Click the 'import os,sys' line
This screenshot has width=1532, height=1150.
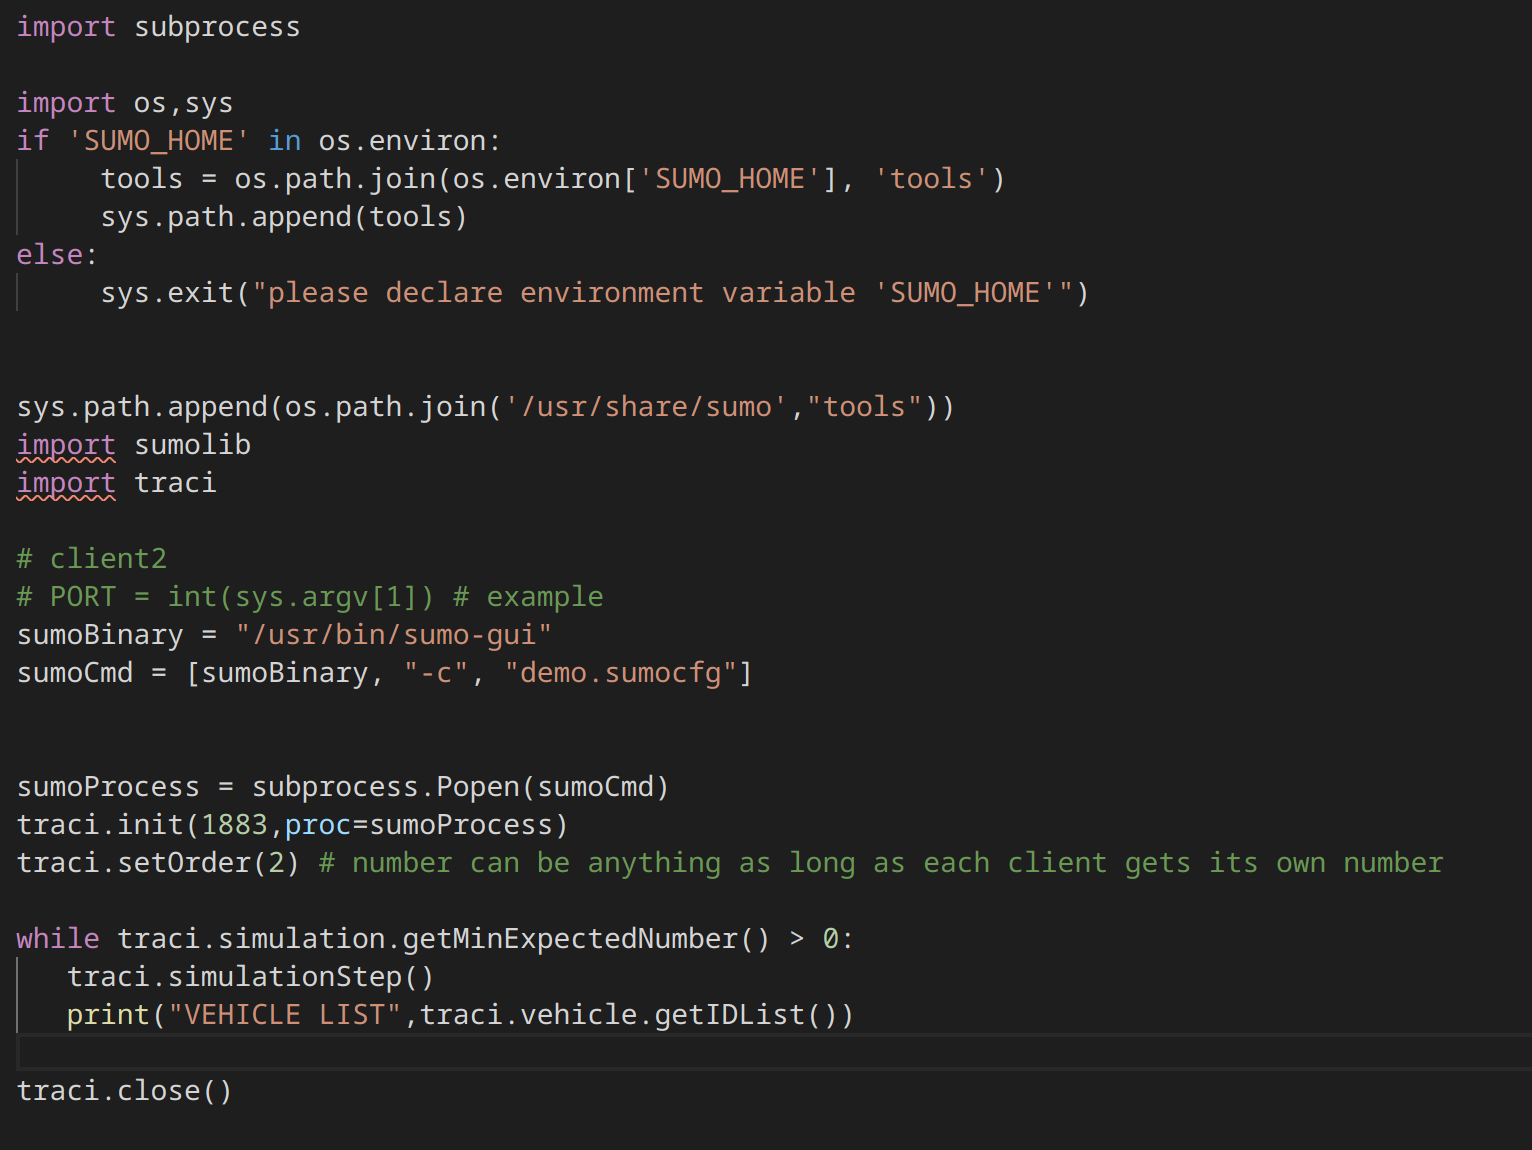(125, 103)
